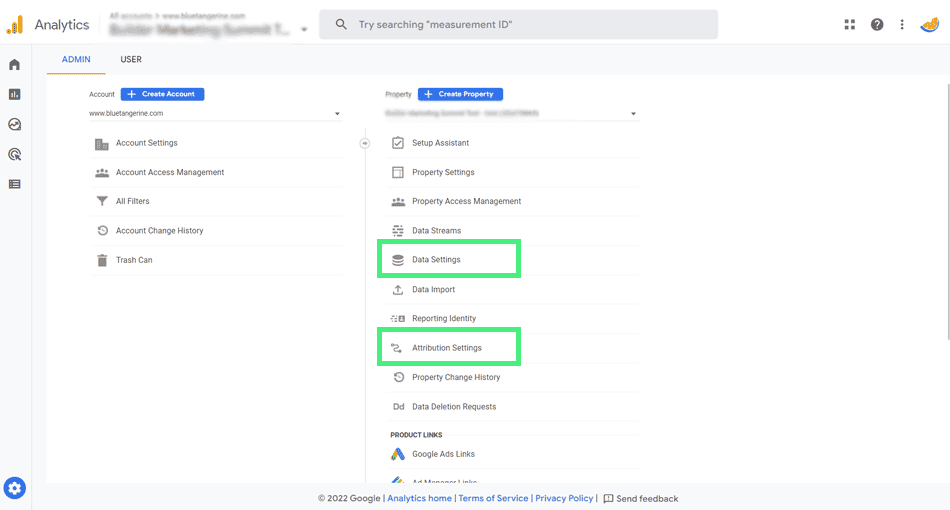Open the Analytics home footer link
Screen dimensions: 950x510
tap(419, 498)
